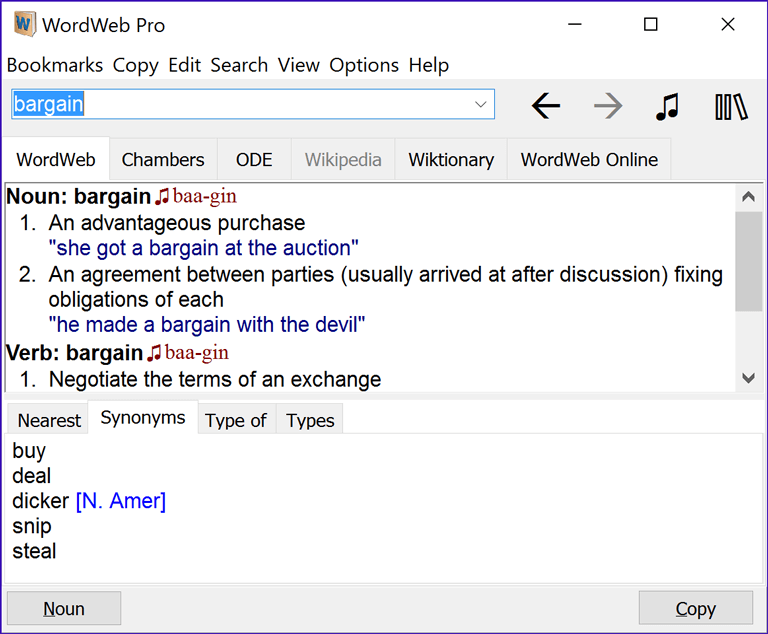768x634 pixels.
Task: Click the synonym "snip"
Action: pos(32,526)
